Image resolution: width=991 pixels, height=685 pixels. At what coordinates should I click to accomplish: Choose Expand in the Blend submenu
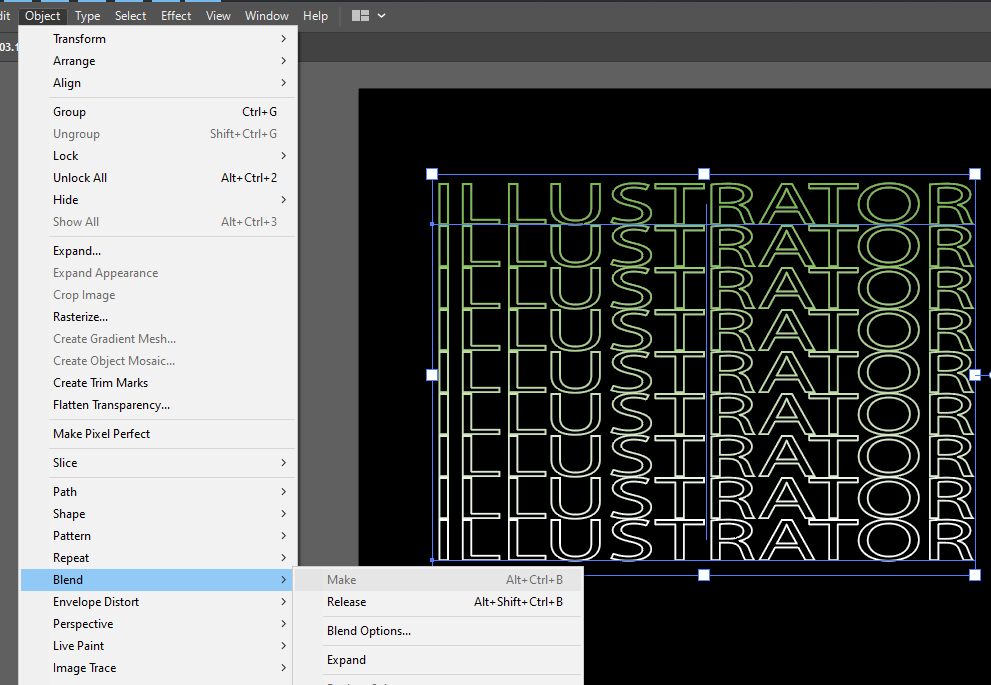(438, 660)
